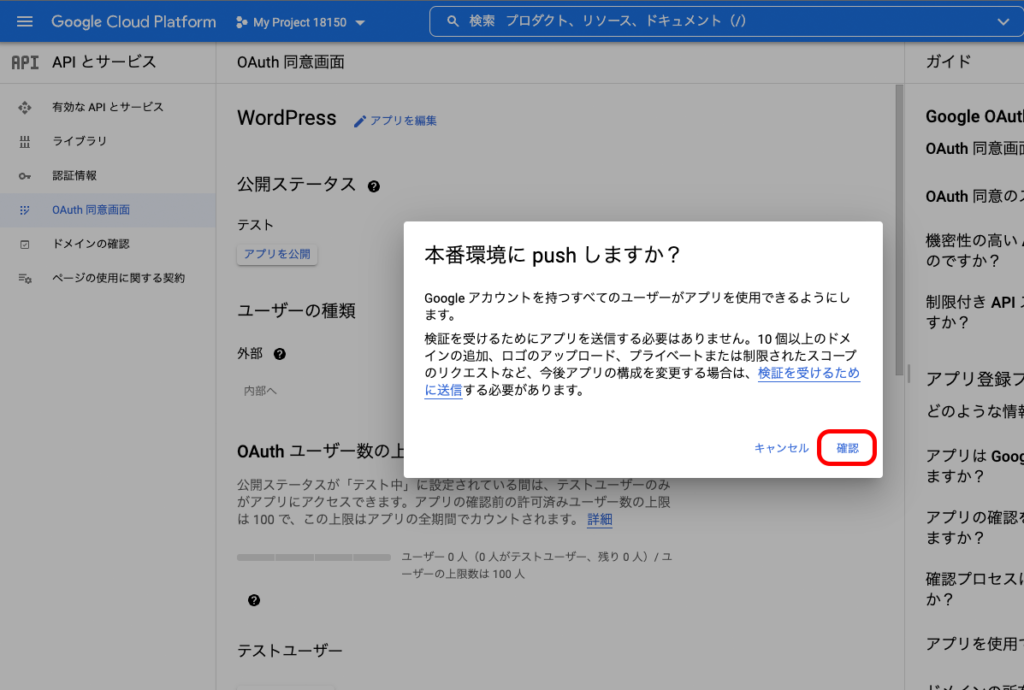Click the project selector icon

tap(241, 22)
